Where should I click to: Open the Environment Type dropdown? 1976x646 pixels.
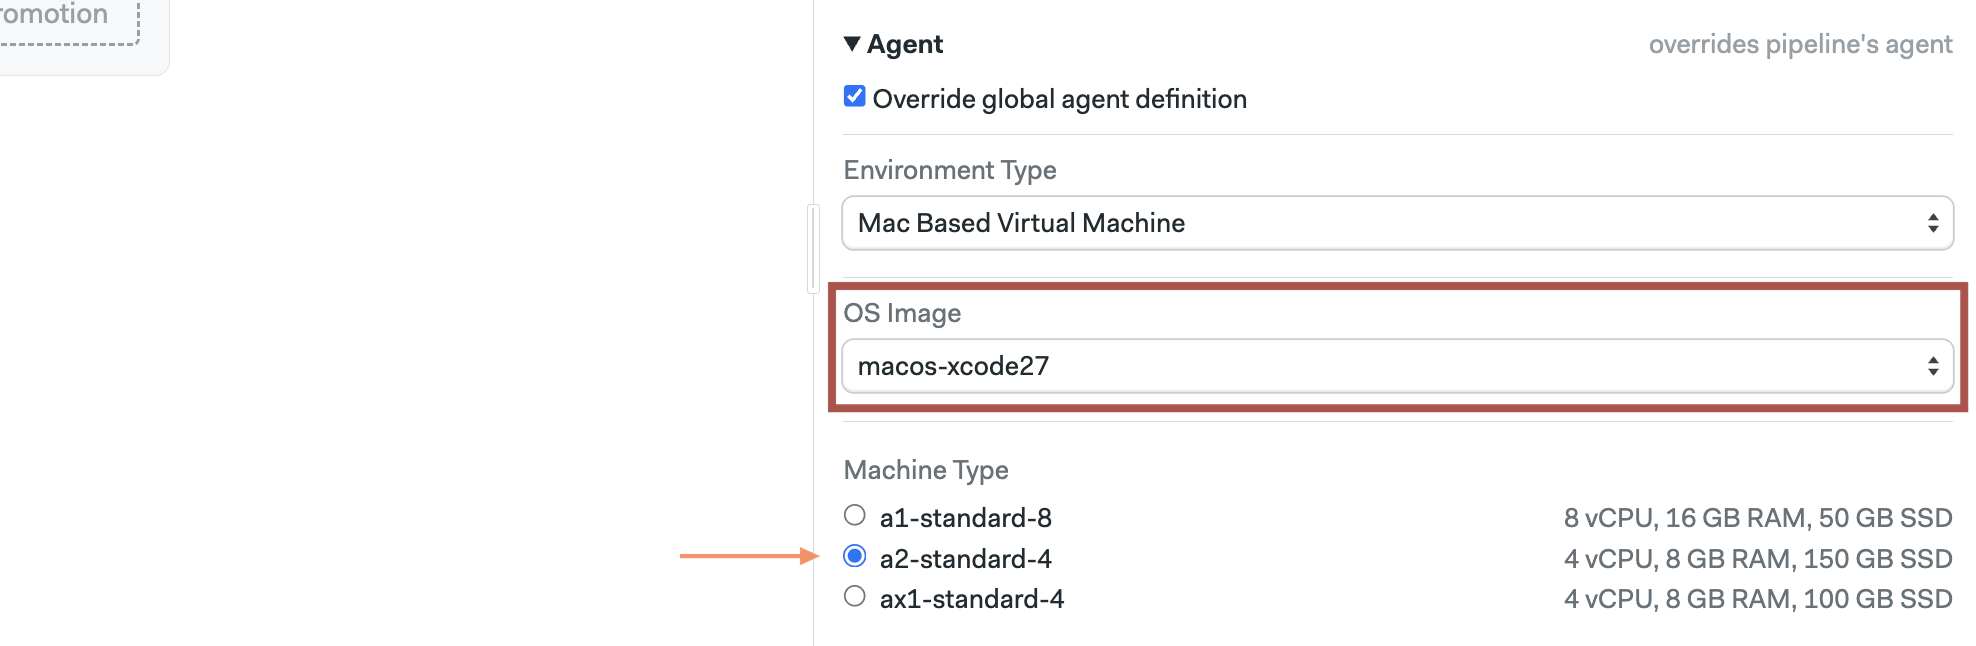point(1397,223)
